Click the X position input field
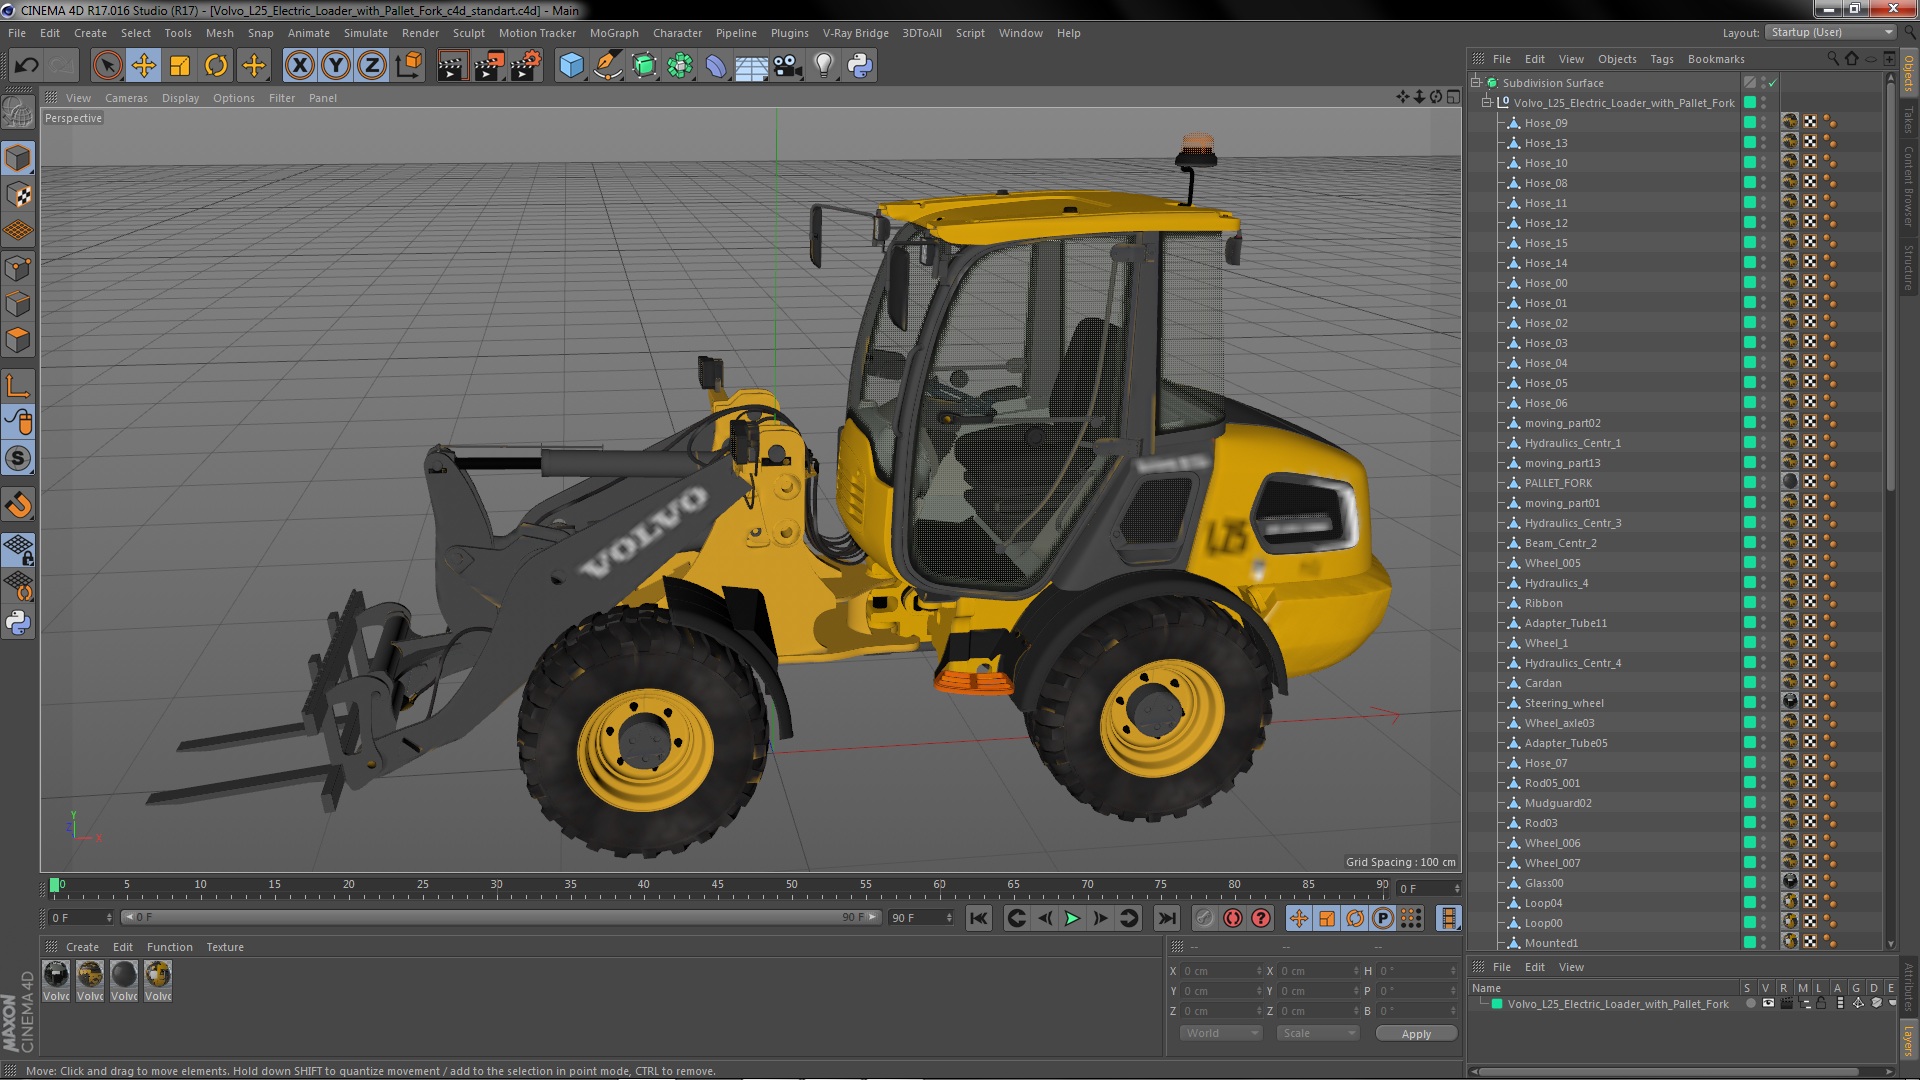The image size is (1920, 1080). click(x=1221, y=971)
